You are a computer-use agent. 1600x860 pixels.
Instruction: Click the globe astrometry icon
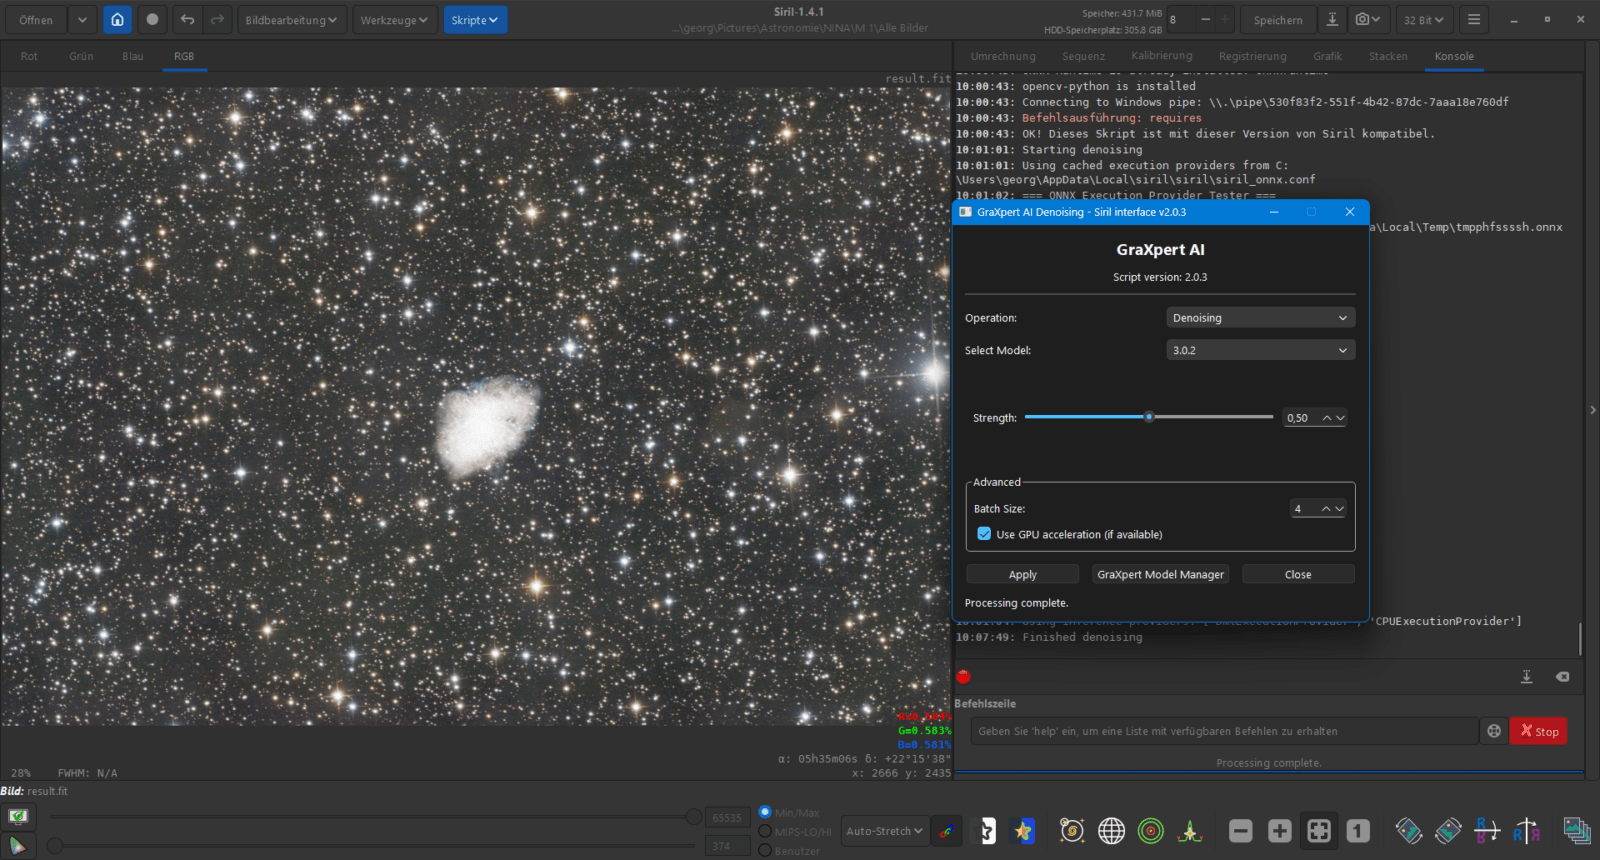click(x=1111, y=831)
